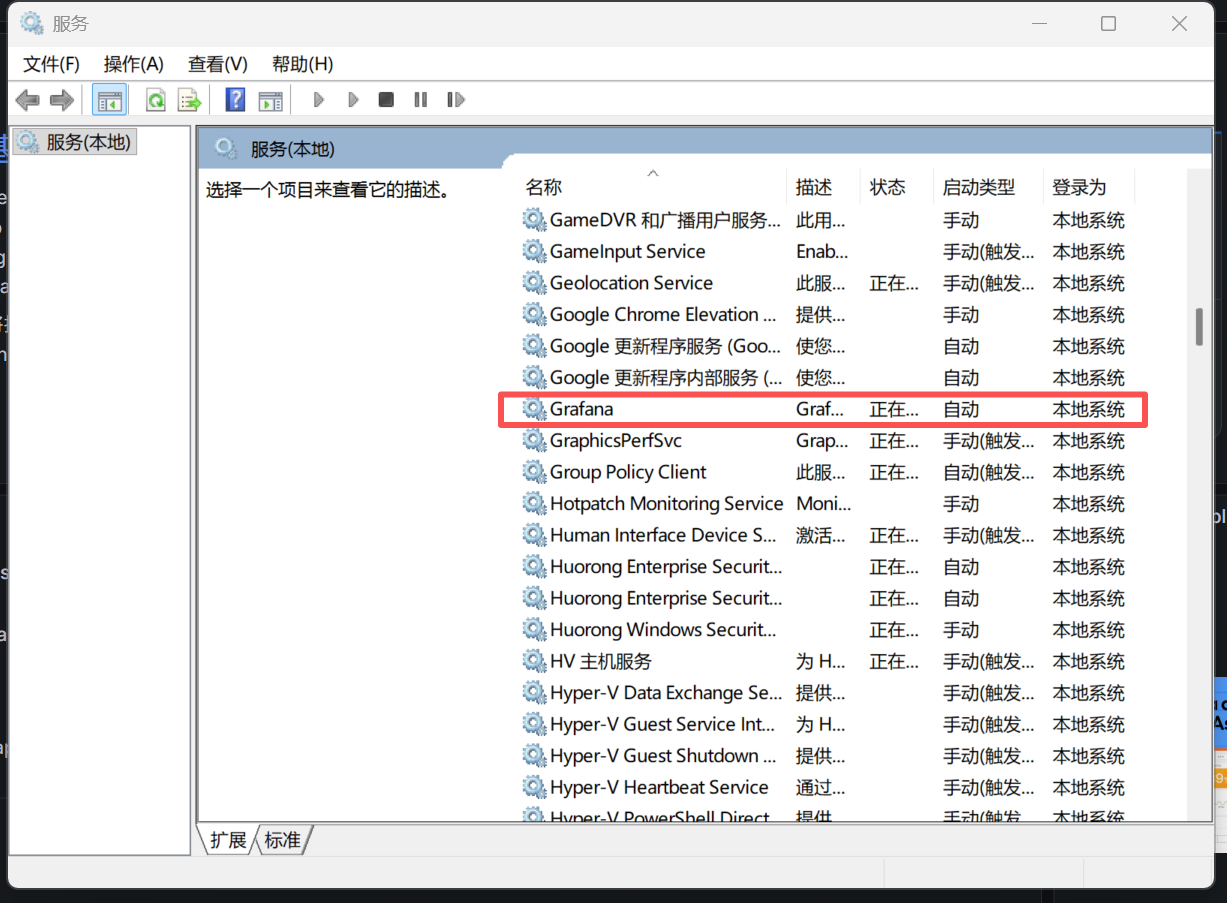
Task: Sort by the 状态 column header
Action: 887,187
